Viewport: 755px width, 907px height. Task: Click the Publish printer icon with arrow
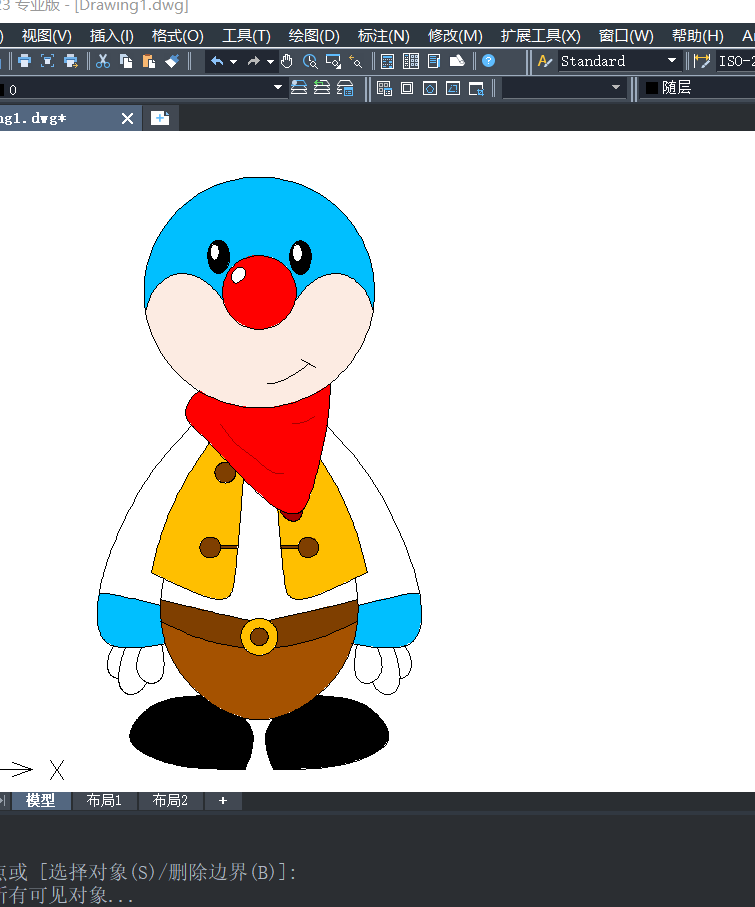(71, 61)
